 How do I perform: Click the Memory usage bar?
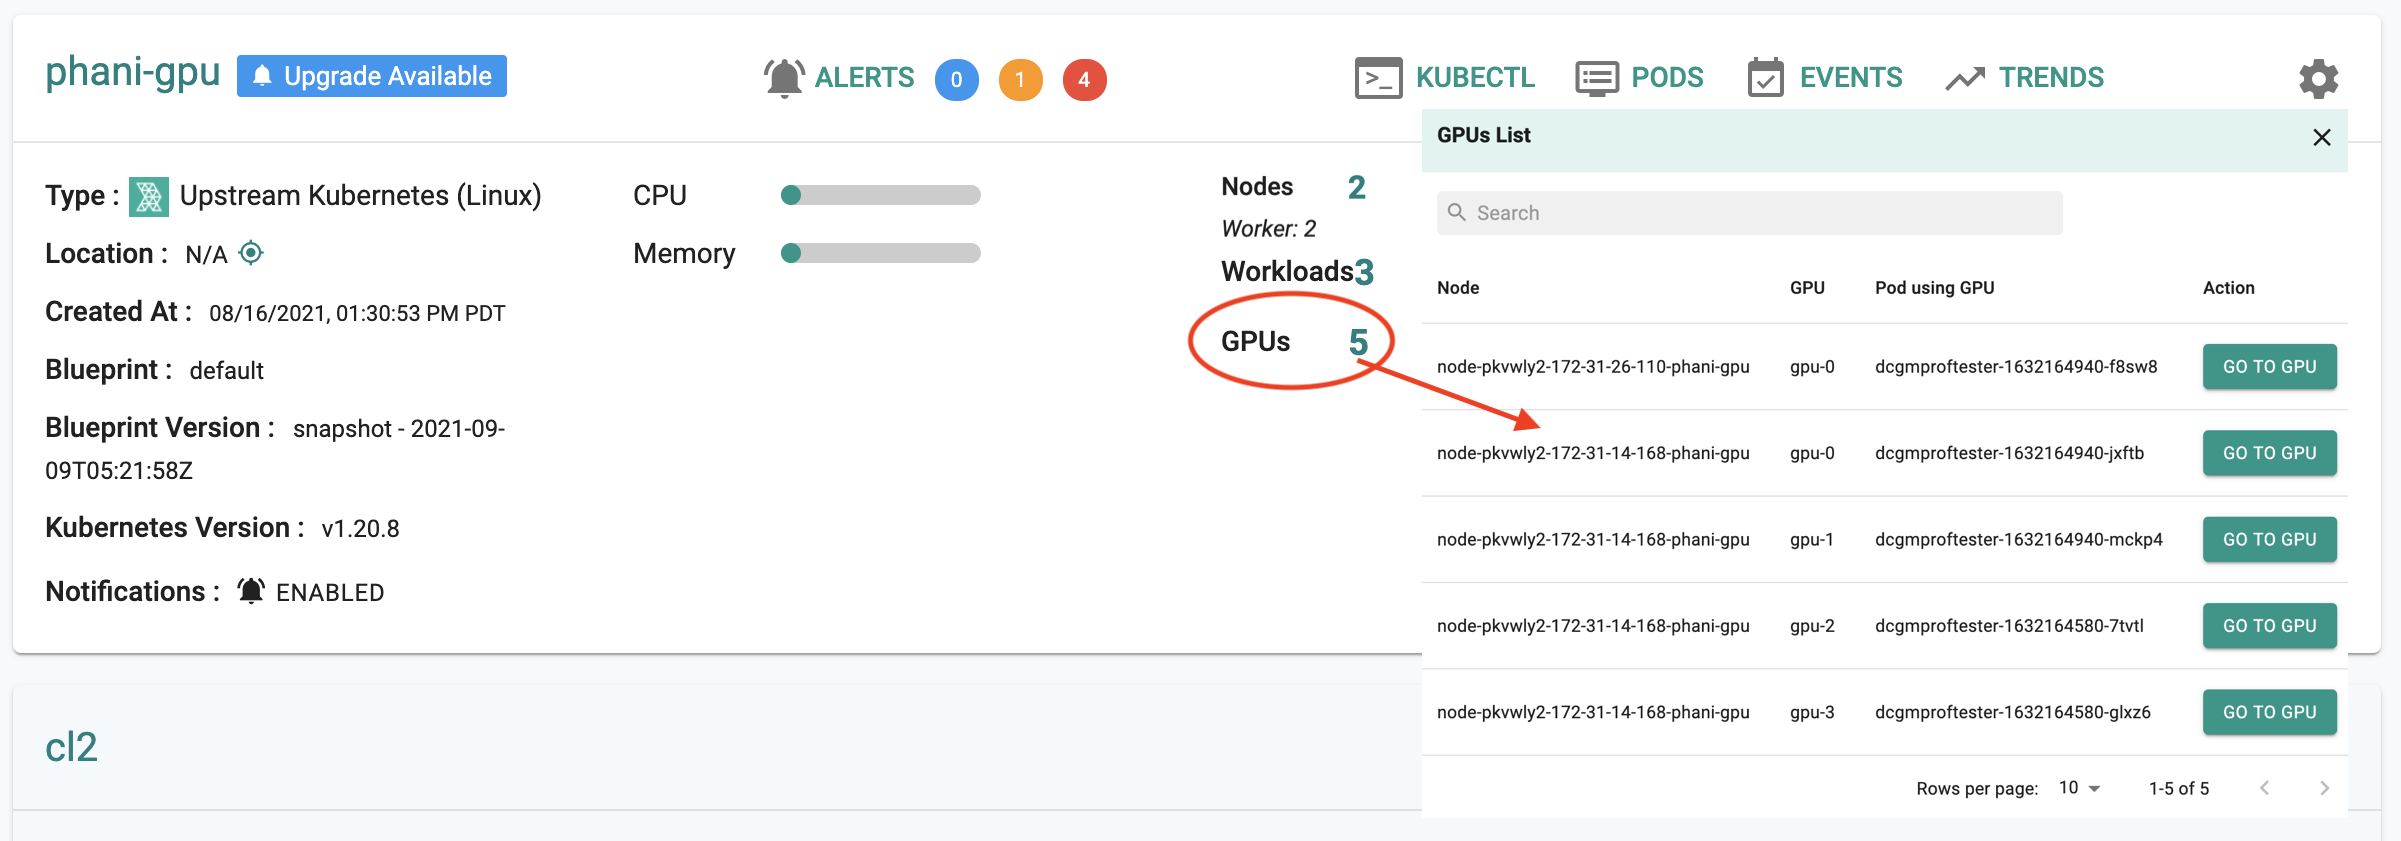pyautogui.click(x=880, y=253)
